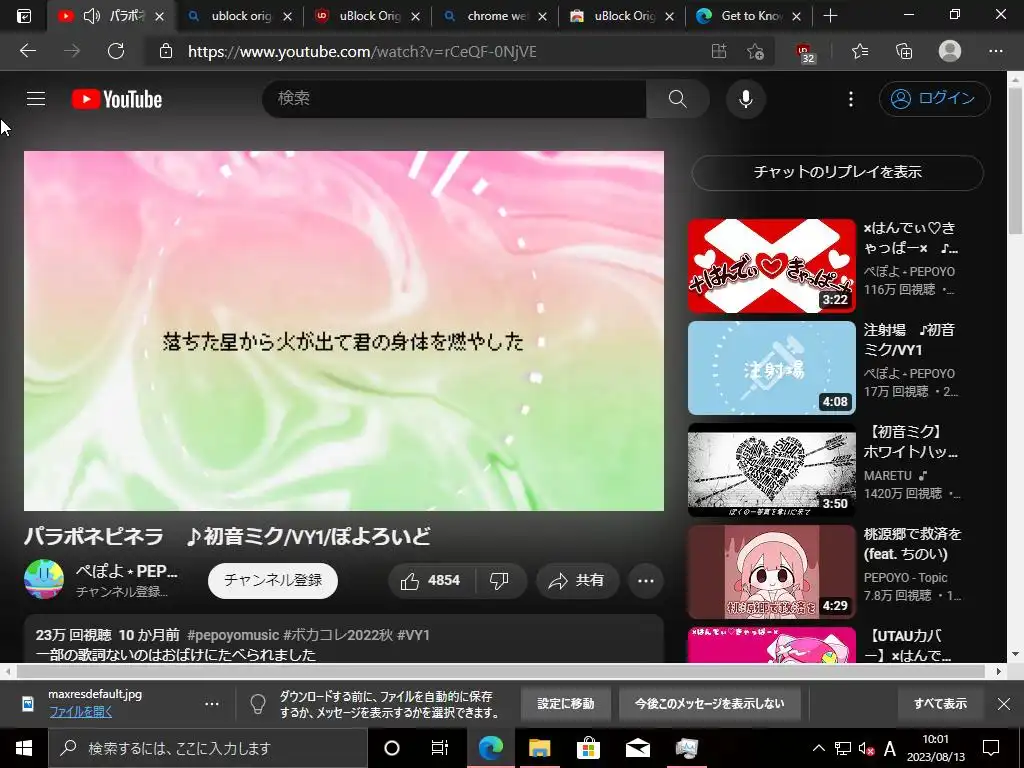The width and height of the screenshot is (1024, 768).
Task: Open the ×はんでぃ♡きゃっぱー× video thumbnail
Action: tap(771, 266)
